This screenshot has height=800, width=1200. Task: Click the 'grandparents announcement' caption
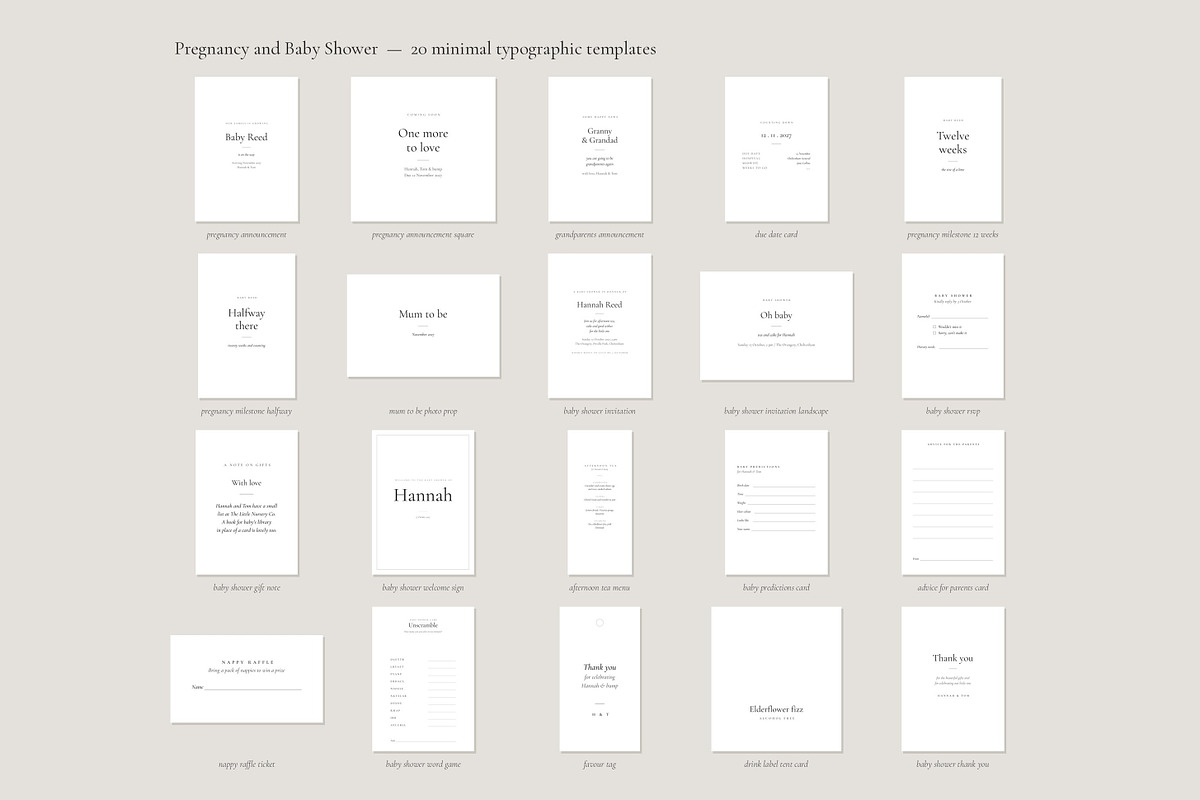coord(600,235)
